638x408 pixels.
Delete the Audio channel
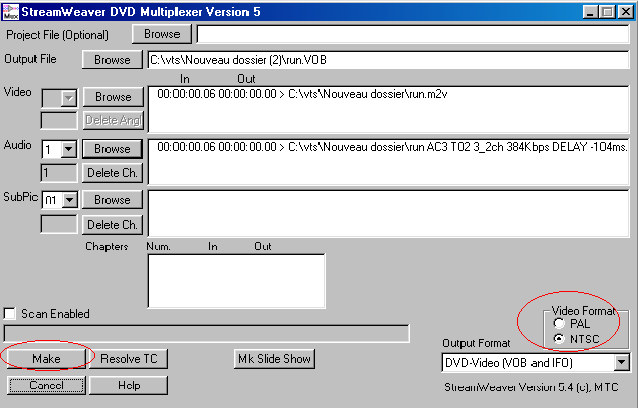[x=112, y=173]
